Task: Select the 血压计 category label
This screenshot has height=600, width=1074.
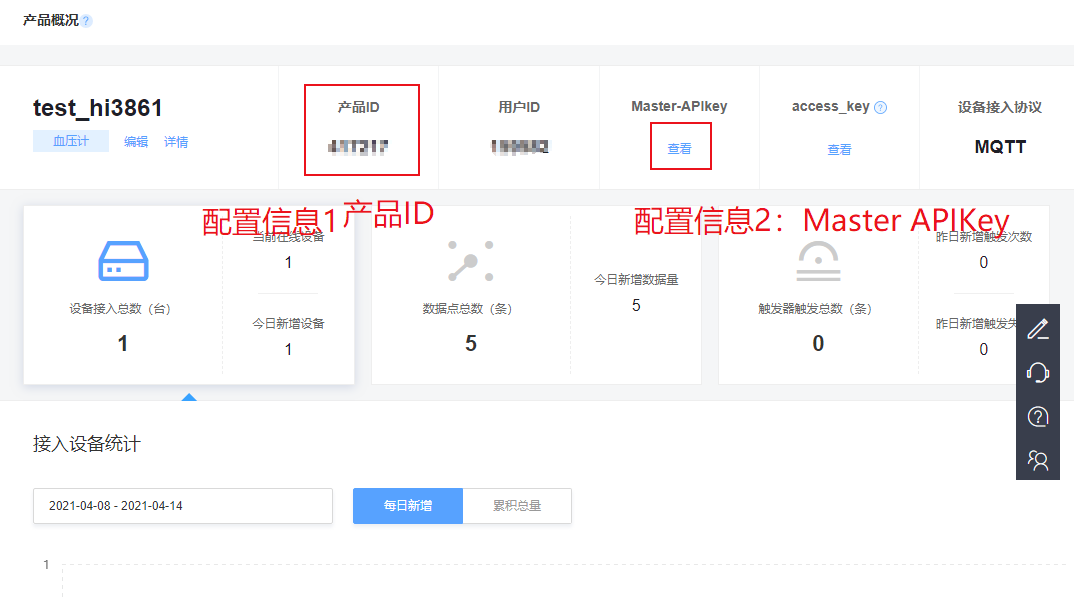Action: click(70, 141)
